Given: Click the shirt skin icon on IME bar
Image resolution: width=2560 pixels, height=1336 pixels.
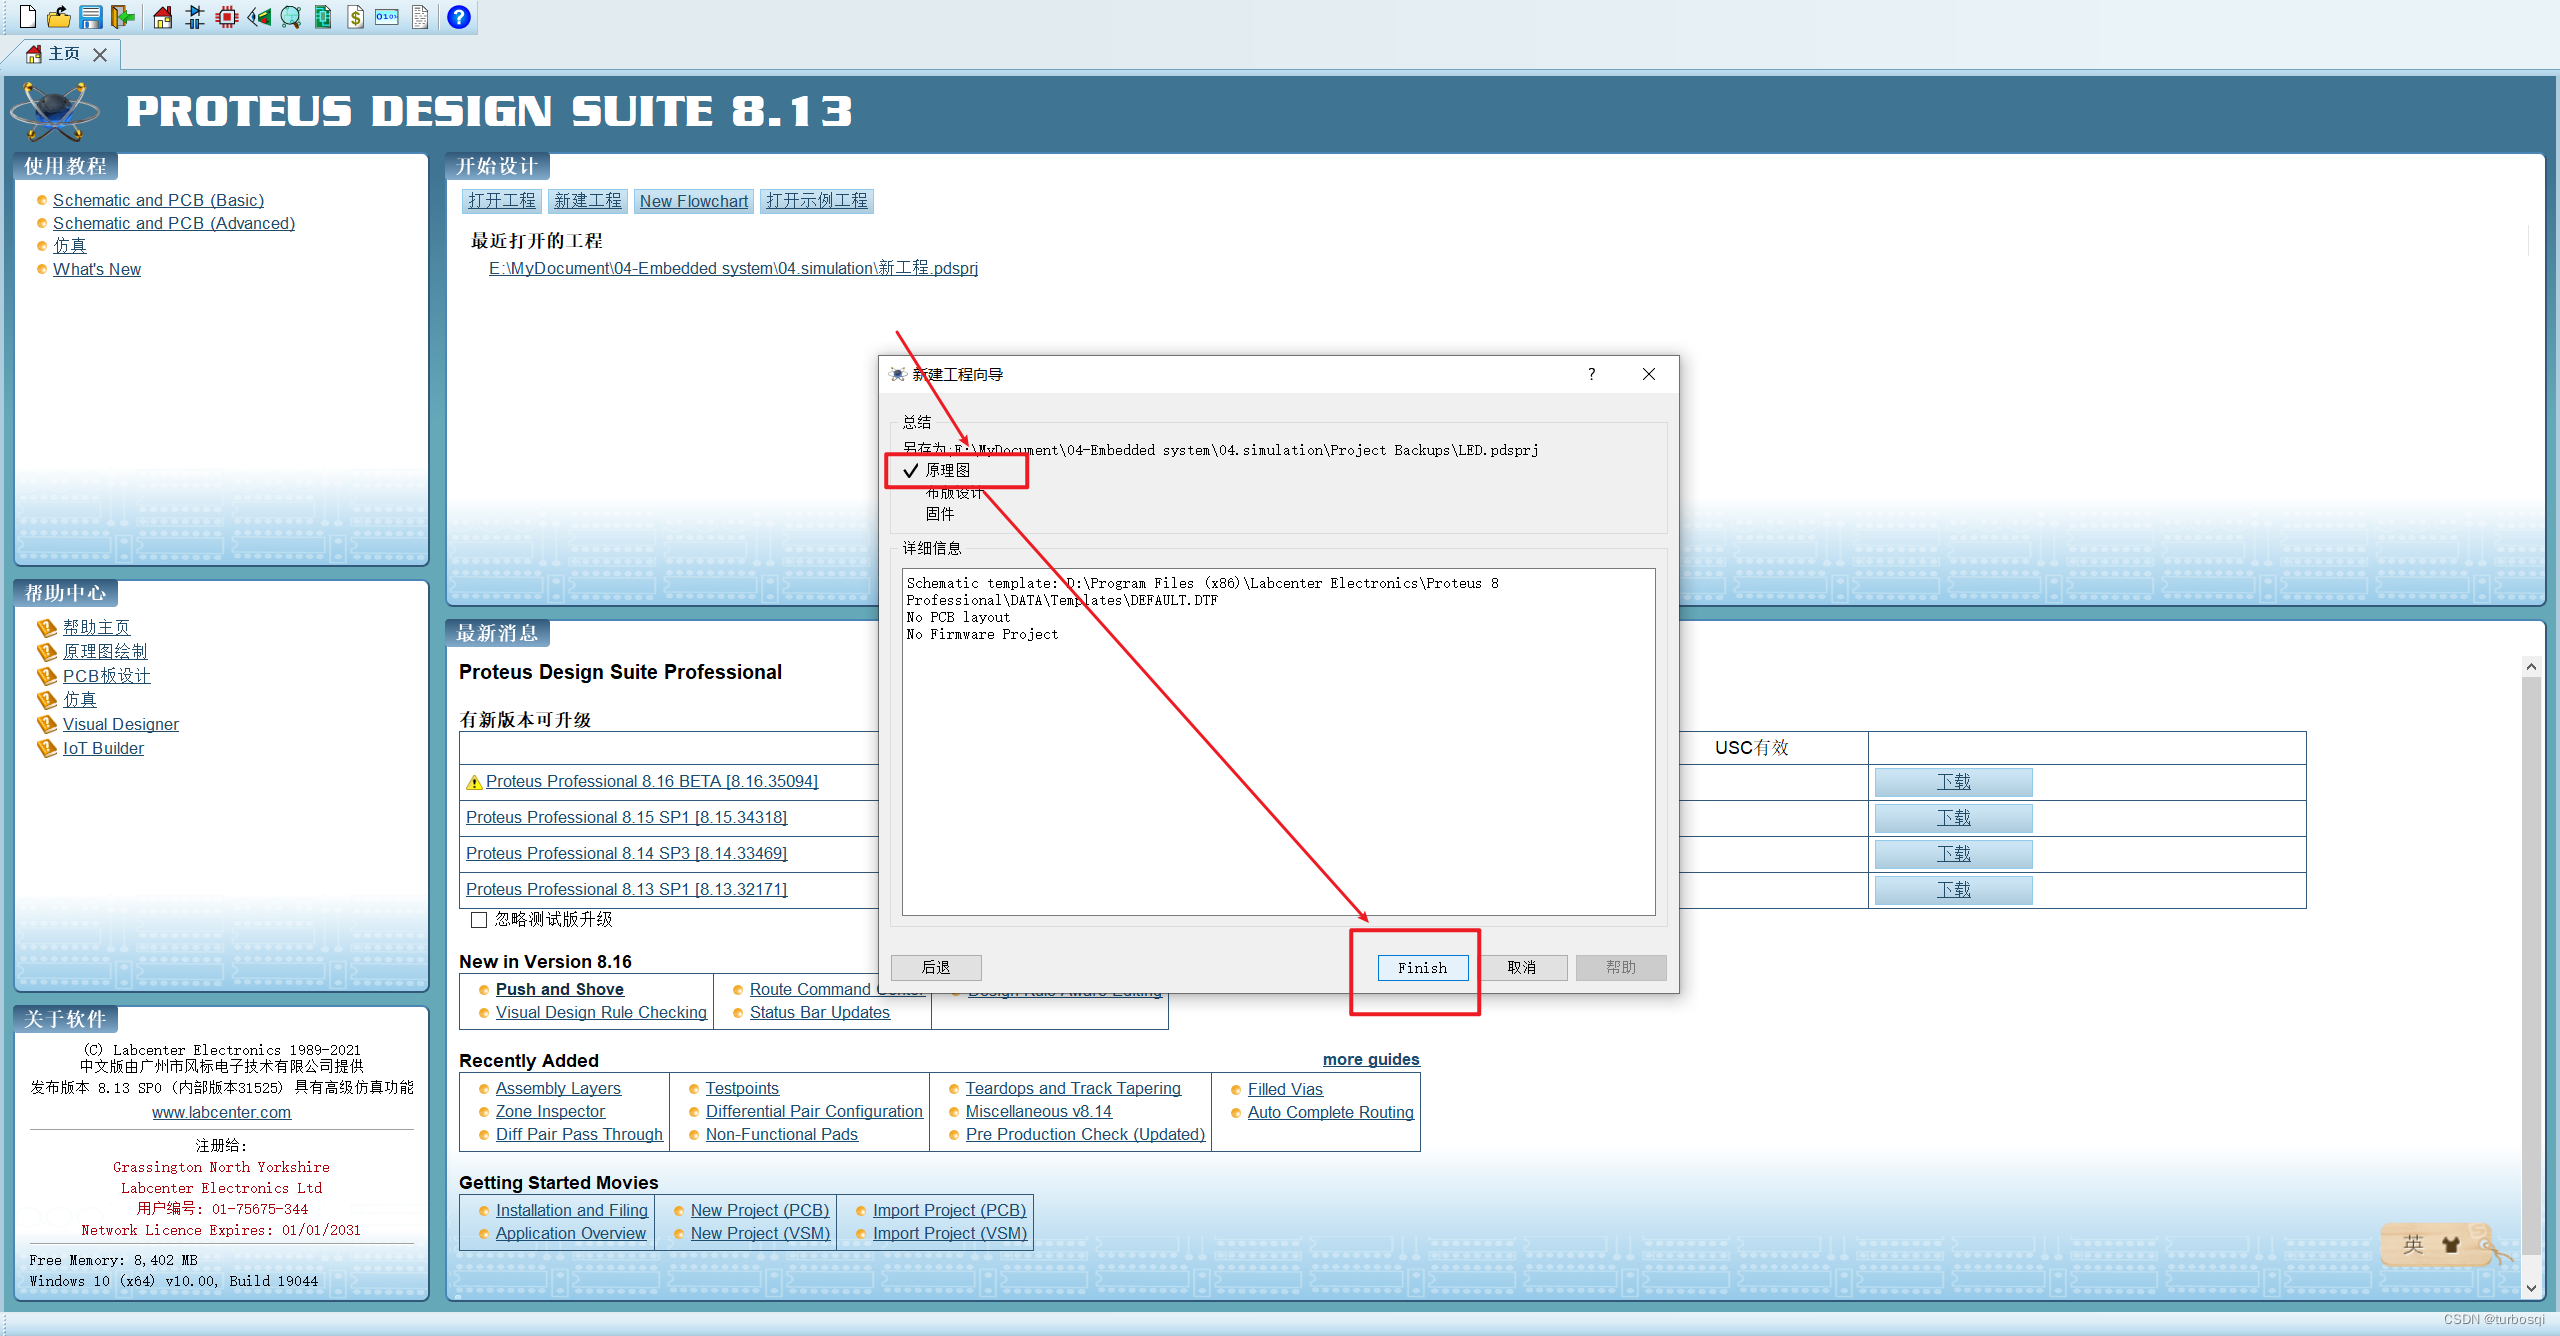Looking at the screenshot, I should [2451, 1244].
